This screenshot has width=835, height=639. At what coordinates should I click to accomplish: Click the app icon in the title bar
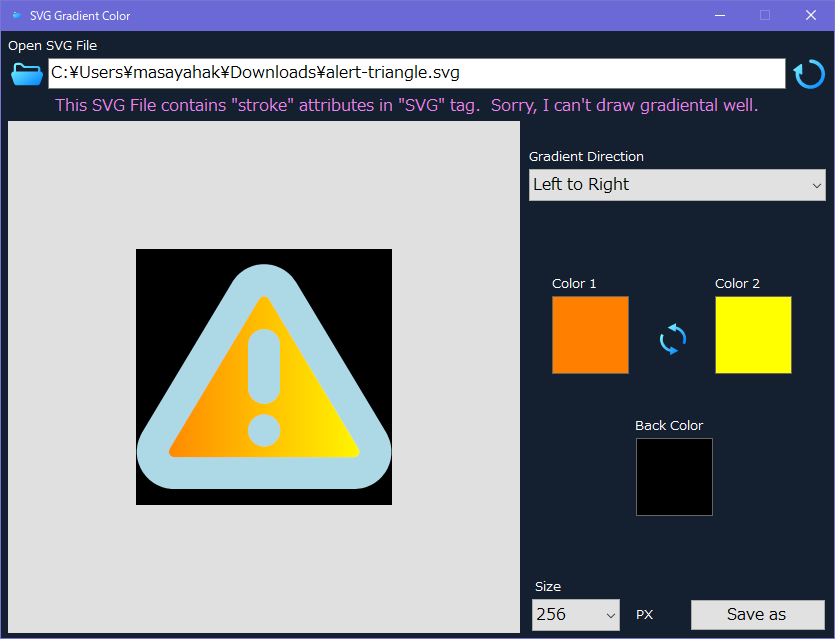click(17, 15)
